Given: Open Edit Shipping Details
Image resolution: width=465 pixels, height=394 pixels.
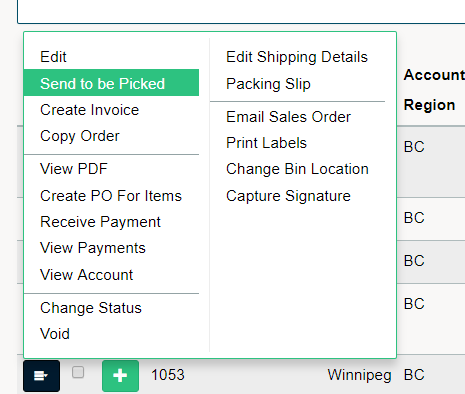Looking at the screenshot, I should click(x=297, y=57).
